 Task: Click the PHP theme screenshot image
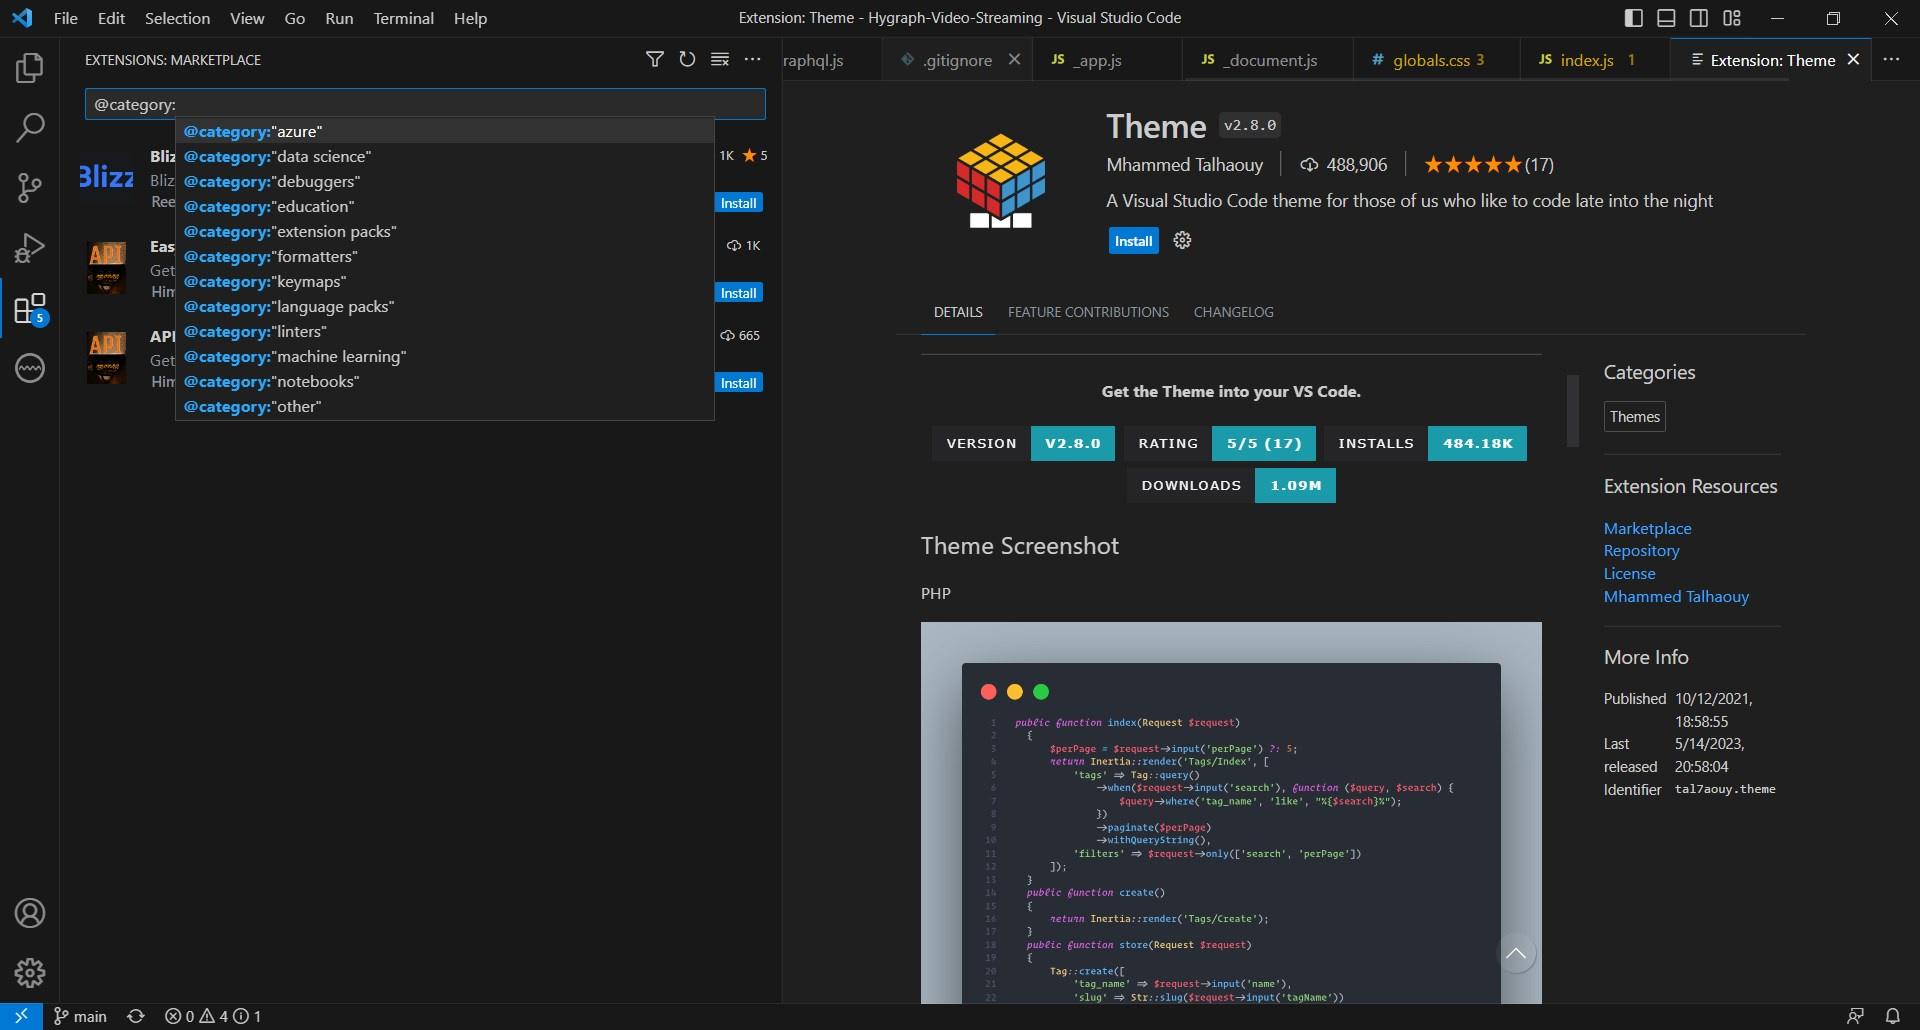click(1231, 813)
